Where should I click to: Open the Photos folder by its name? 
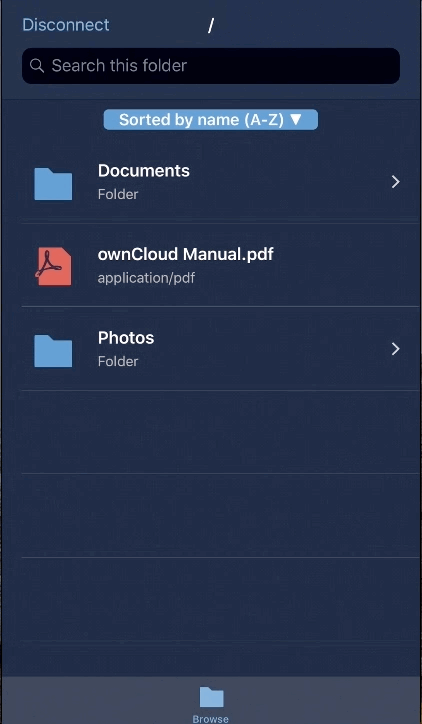click(126, 338)
